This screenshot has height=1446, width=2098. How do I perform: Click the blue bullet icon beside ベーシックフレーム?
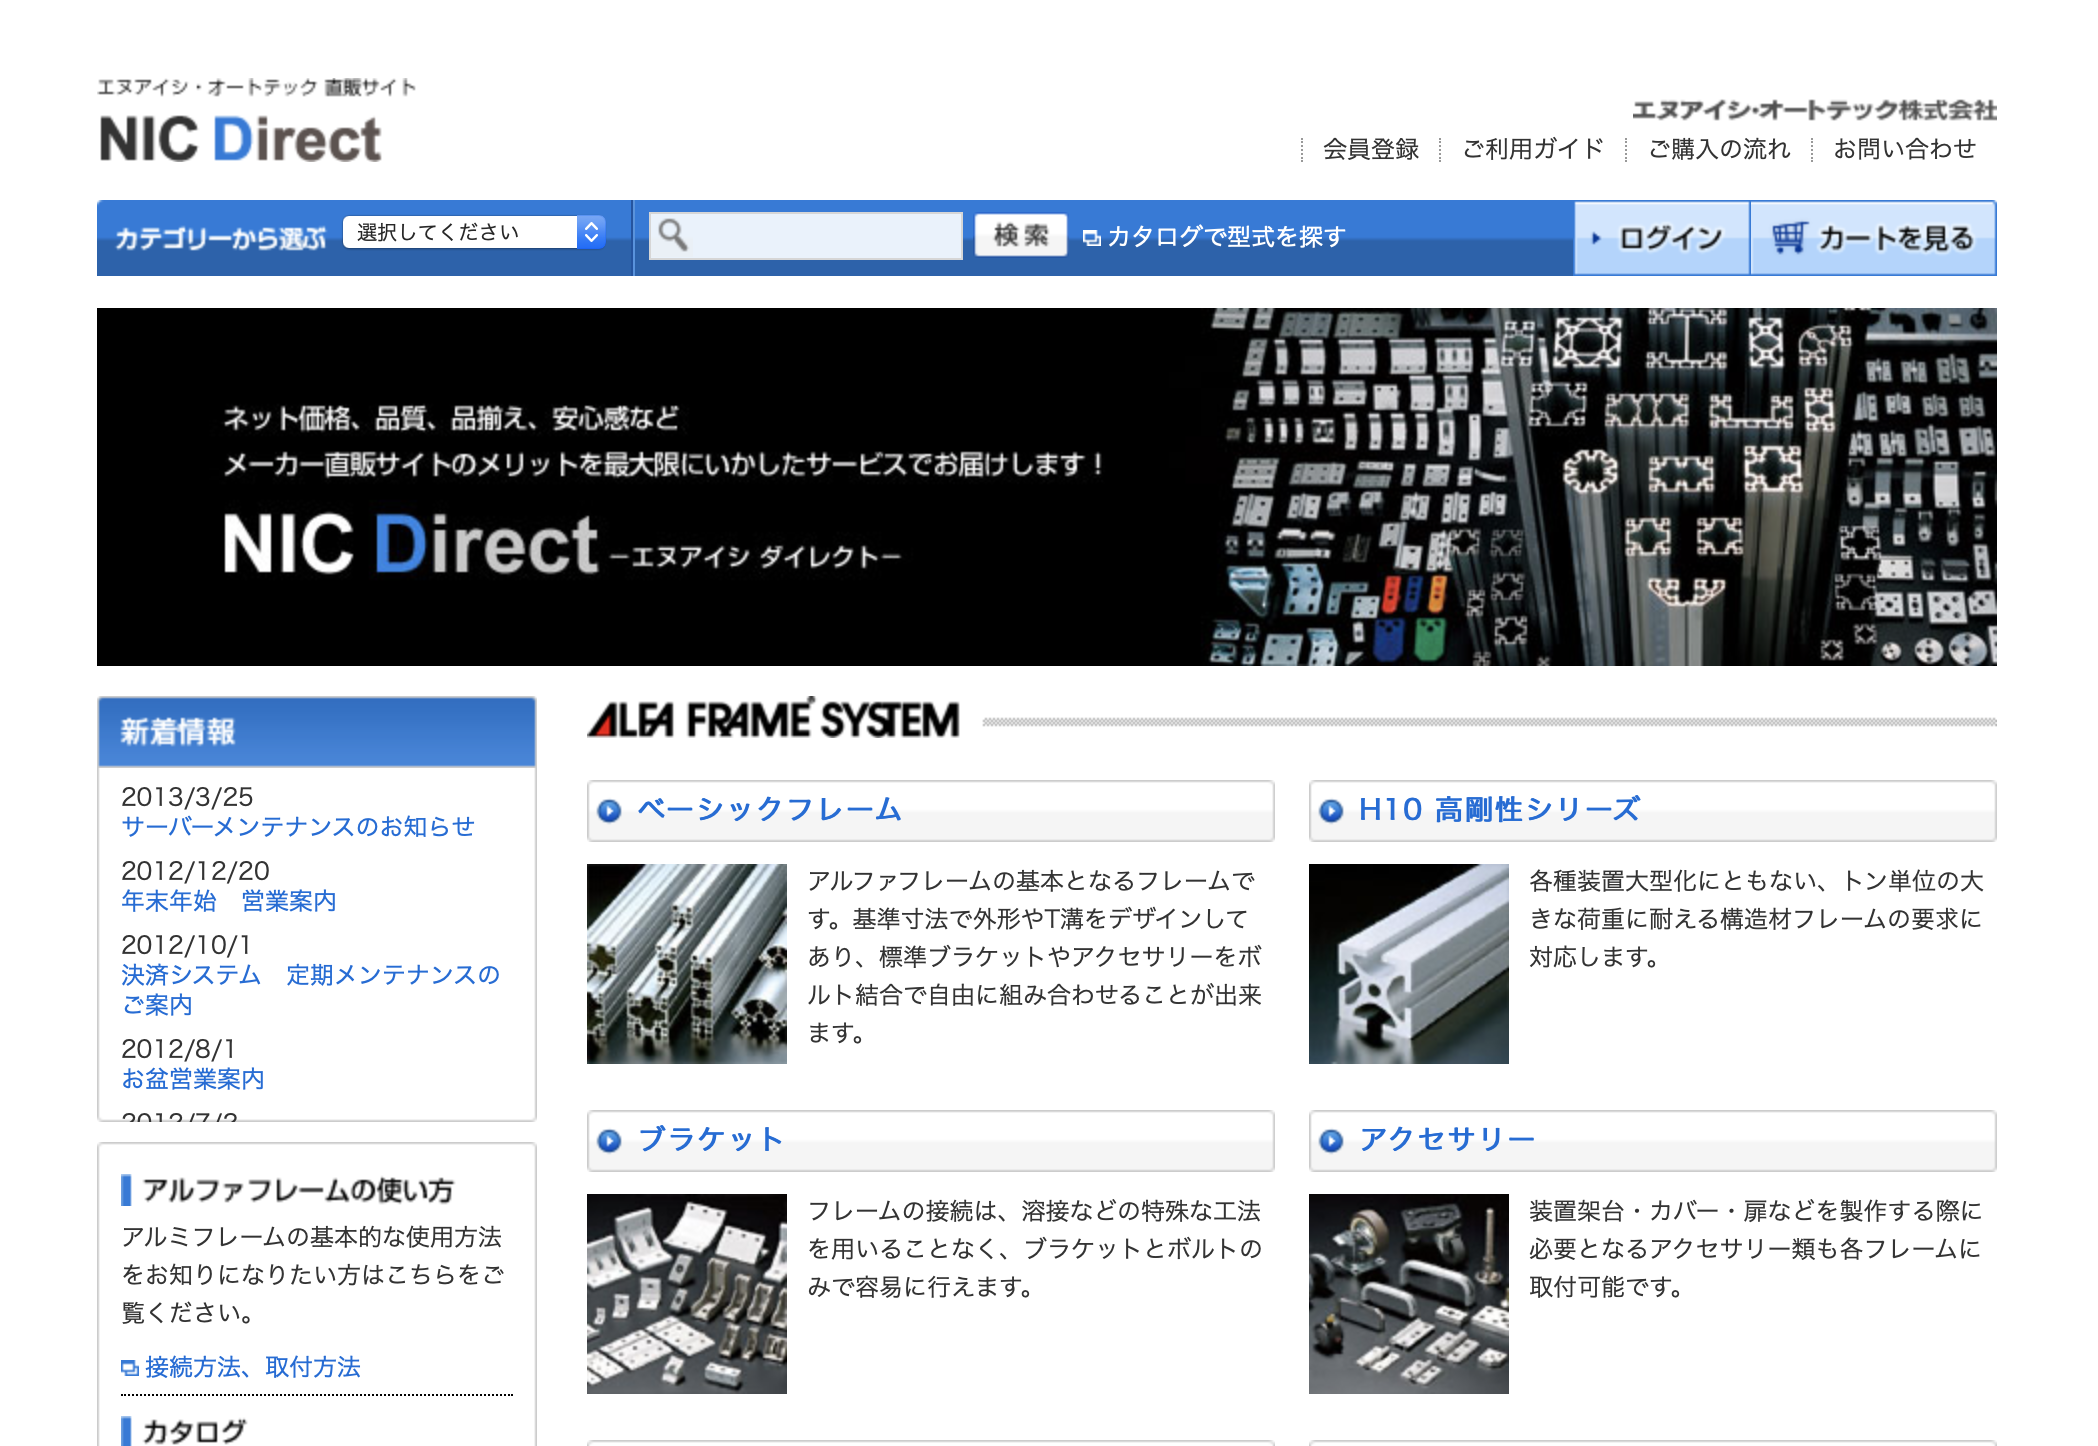[609, 810]
